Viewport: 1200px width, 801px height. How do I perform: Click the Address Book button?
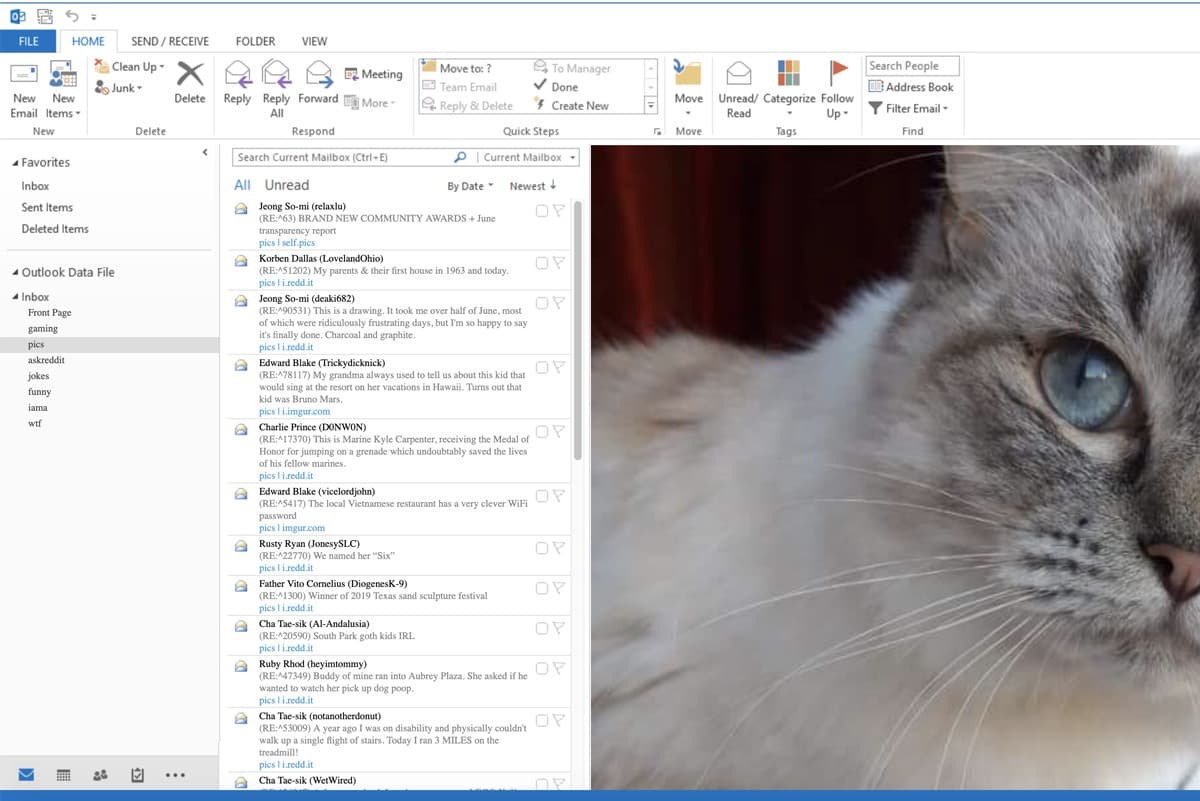pyautogui.click(x=910, y=87)
